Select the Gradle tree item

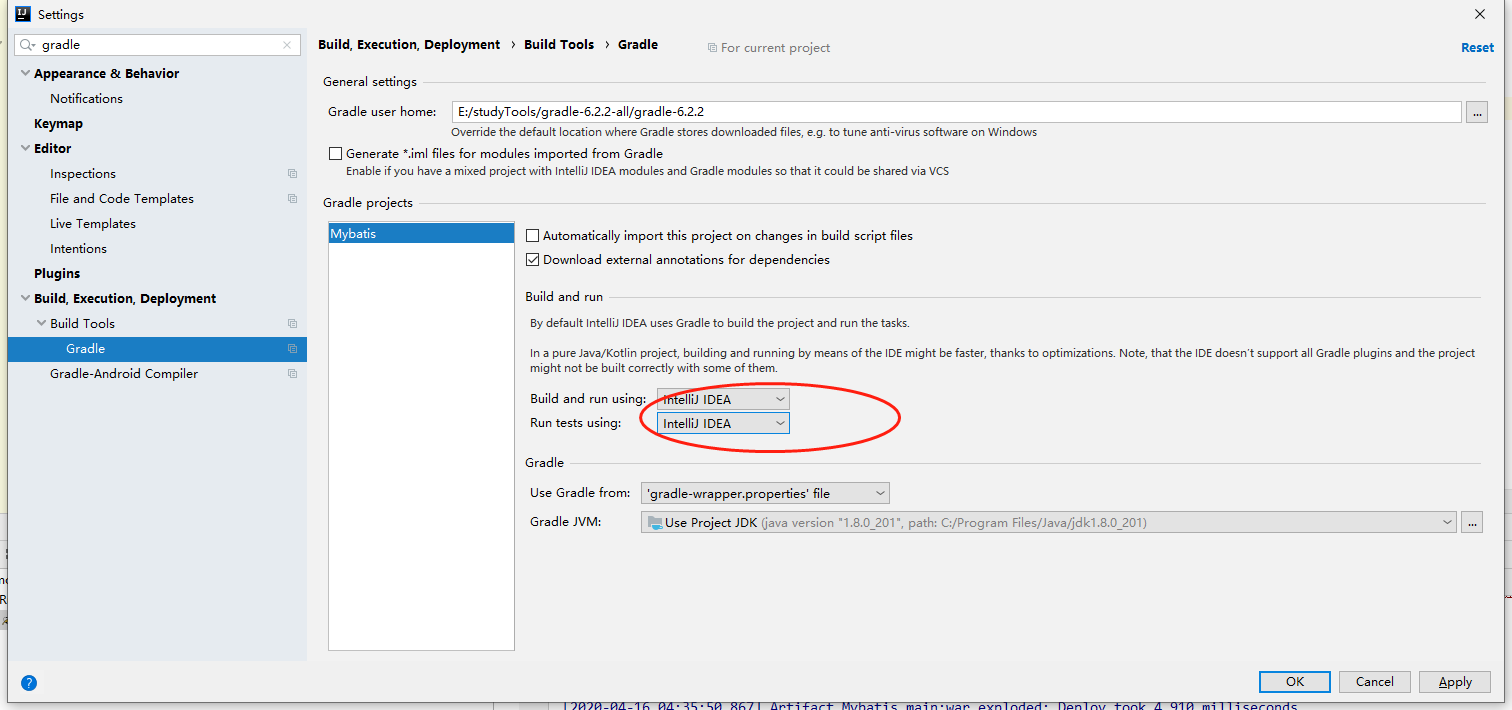[157, 349]
